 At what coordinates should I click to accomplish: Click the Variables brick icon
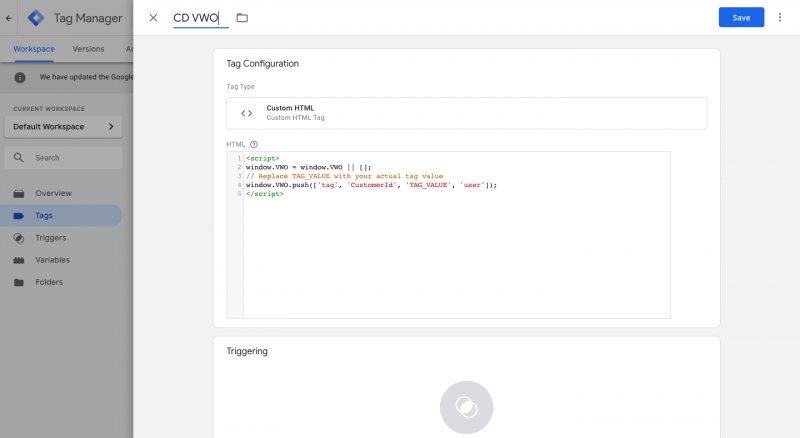coord(19,260)
